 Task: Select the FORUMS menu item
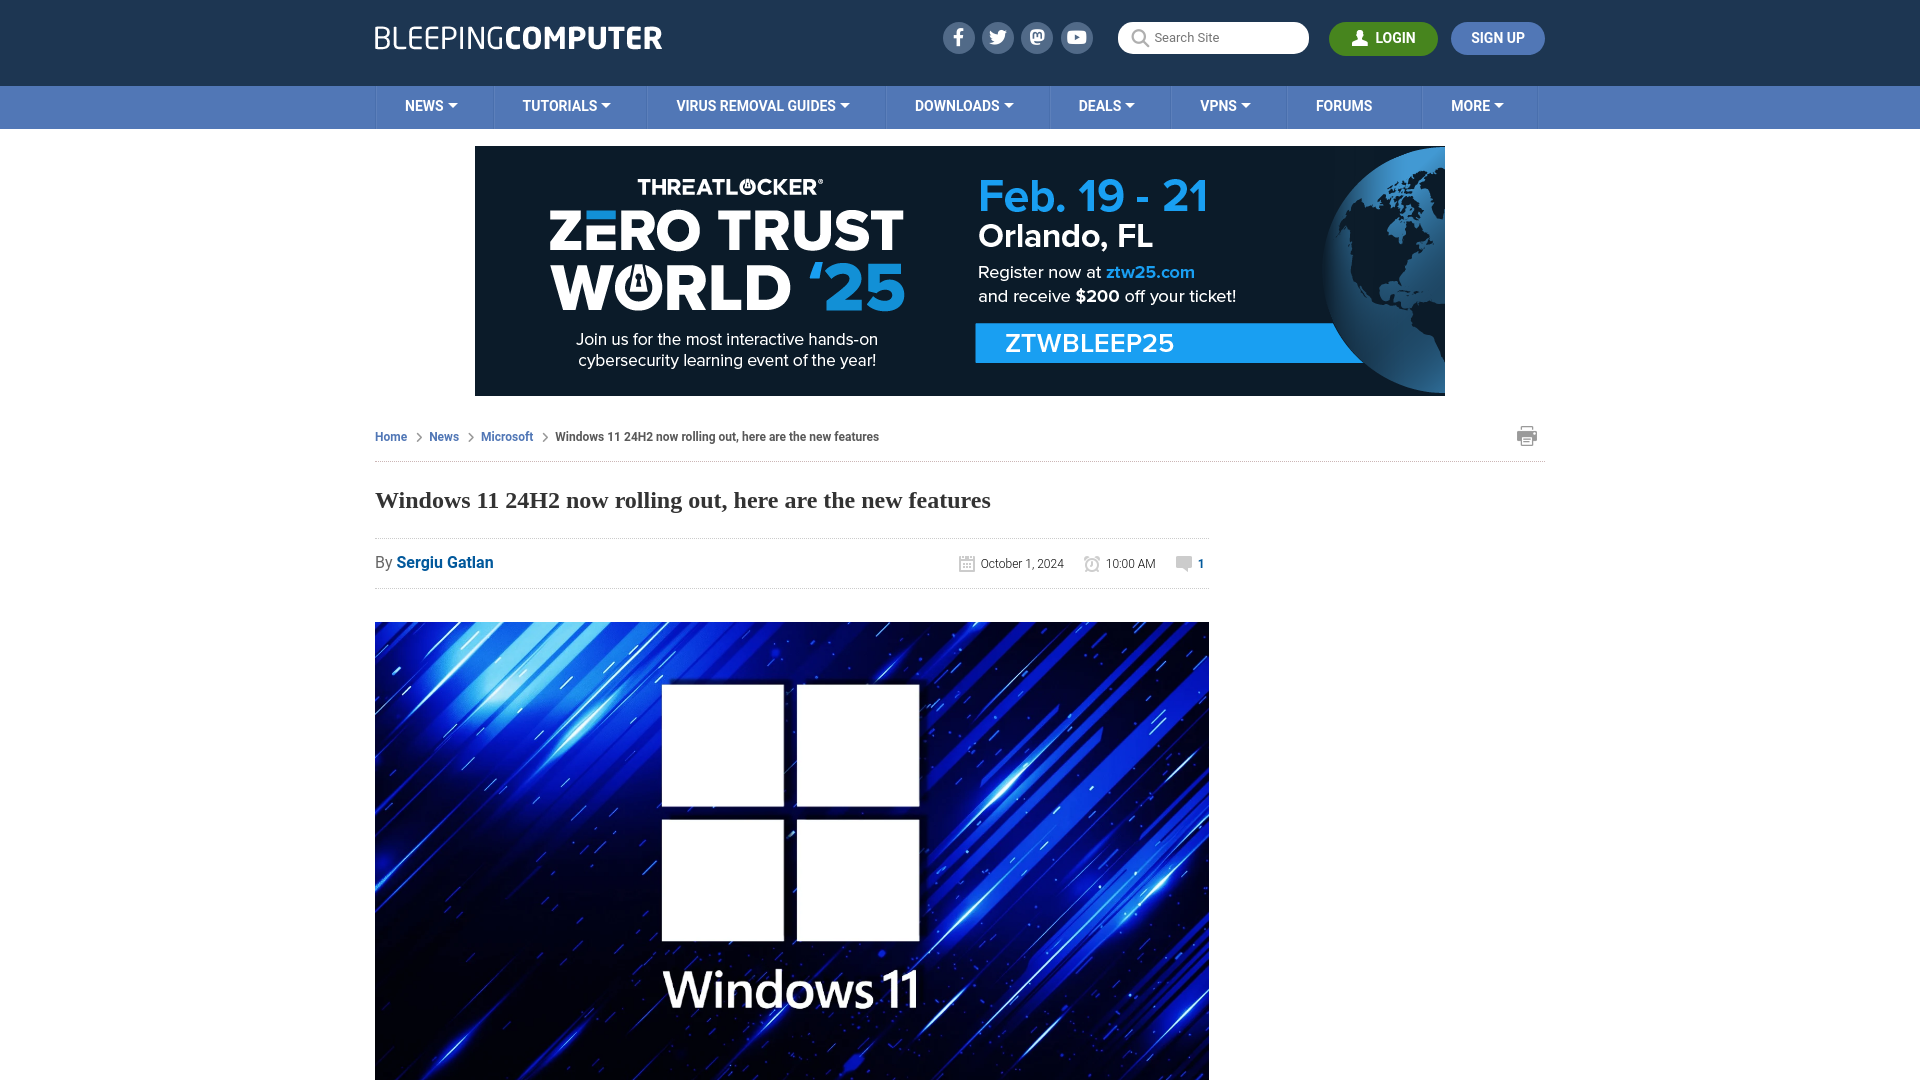click(1344, 105)
